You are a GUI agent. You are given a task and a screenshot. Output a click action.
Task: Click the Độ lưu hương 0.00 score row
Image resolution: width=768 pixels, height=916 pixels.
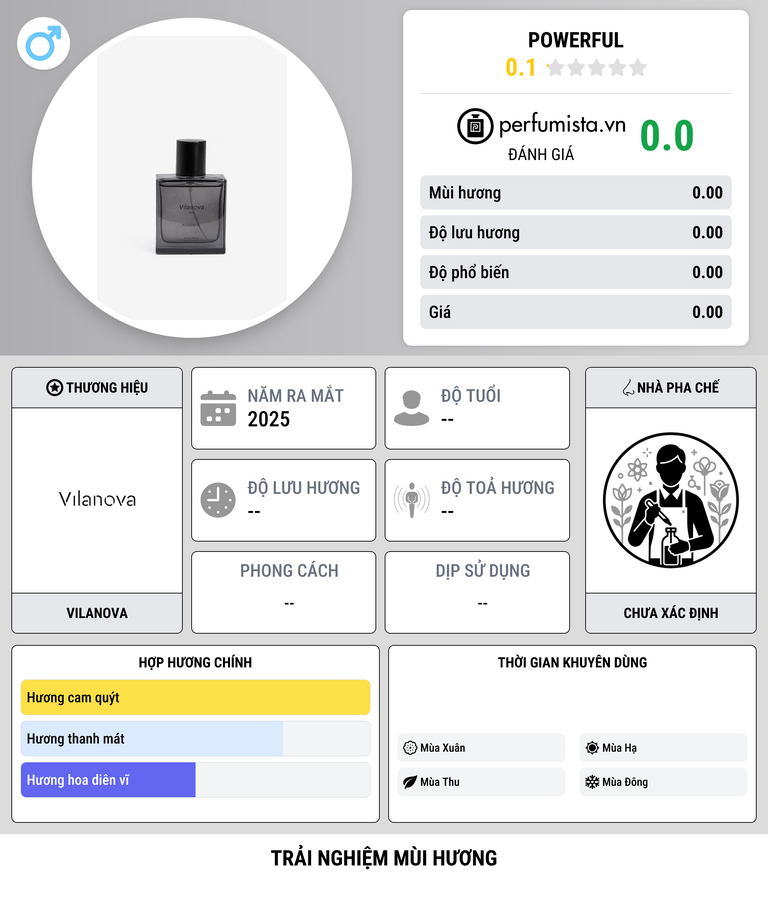[x=576, y=233]
